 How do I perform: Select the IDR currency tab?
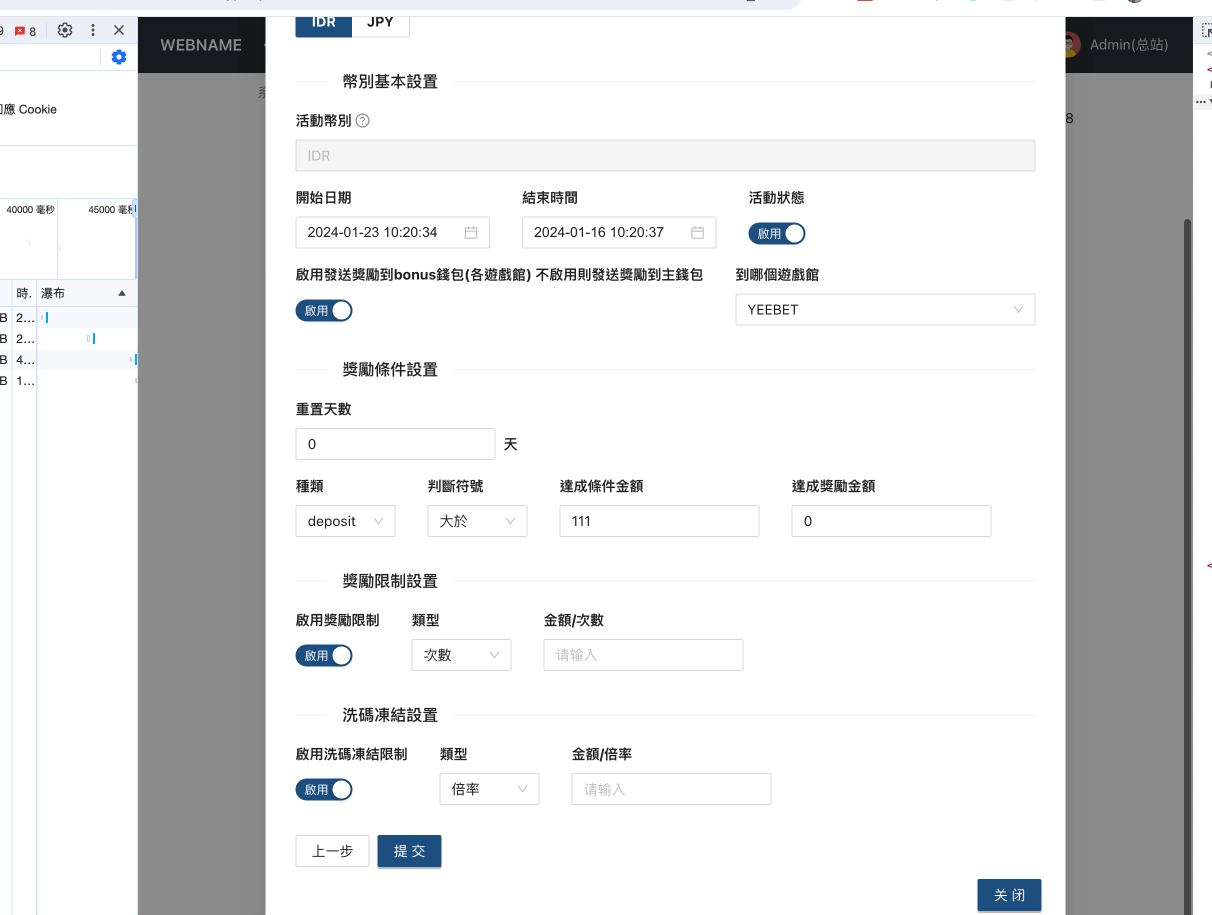coord(323,22)
